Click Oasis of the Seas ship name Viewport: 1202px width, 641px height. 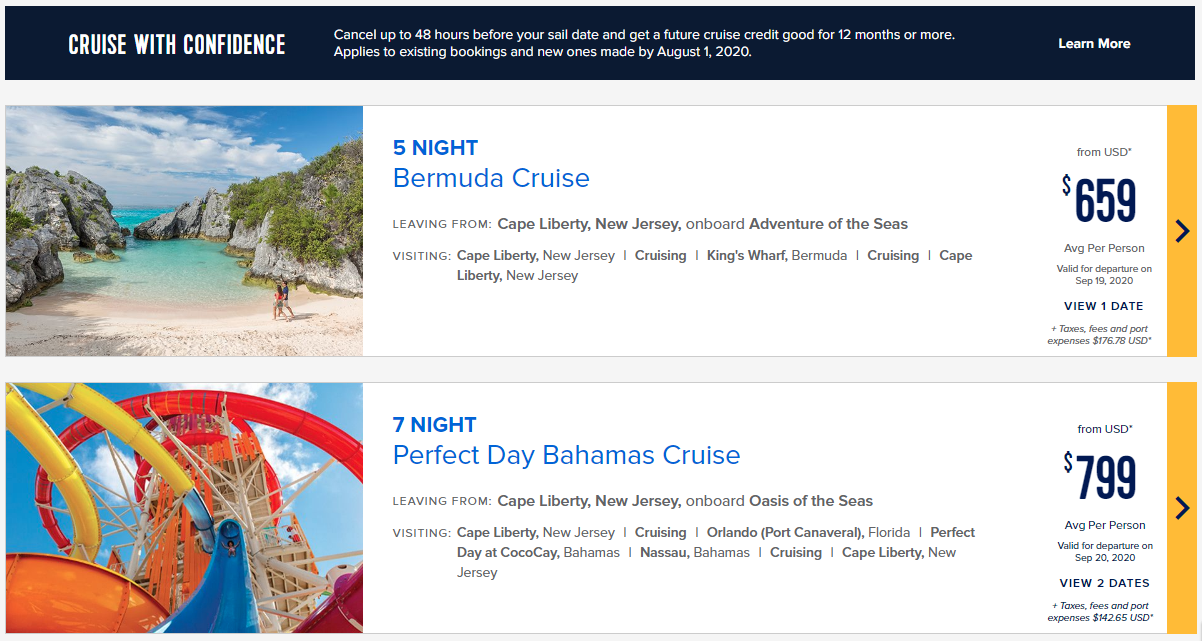click(811, 501)
